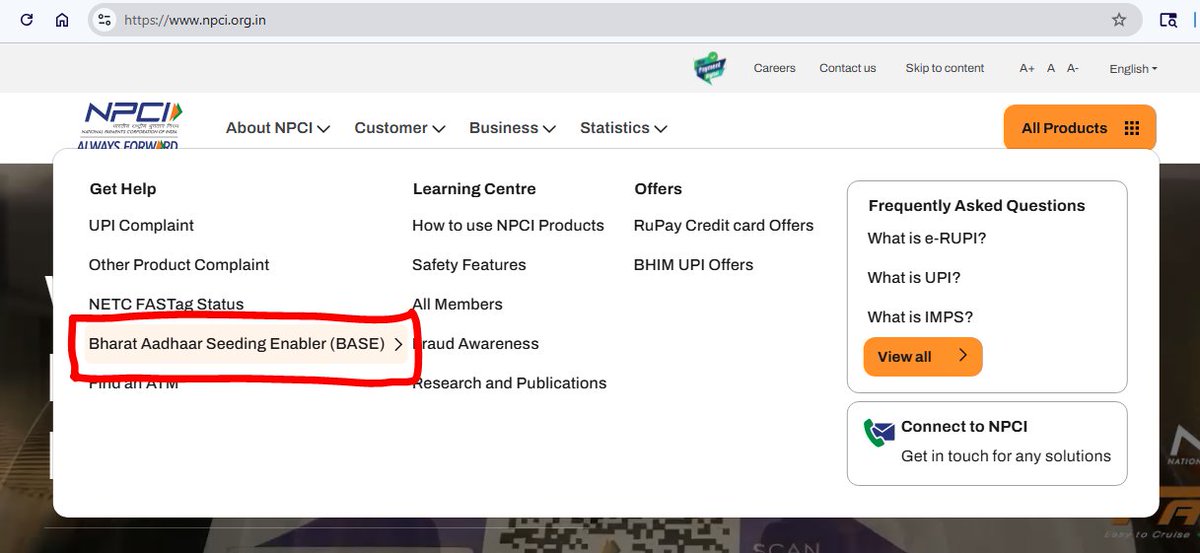Viewport: 1200px width, 553px height.
Task: Open the Contact us link
Action: [848, 68]
